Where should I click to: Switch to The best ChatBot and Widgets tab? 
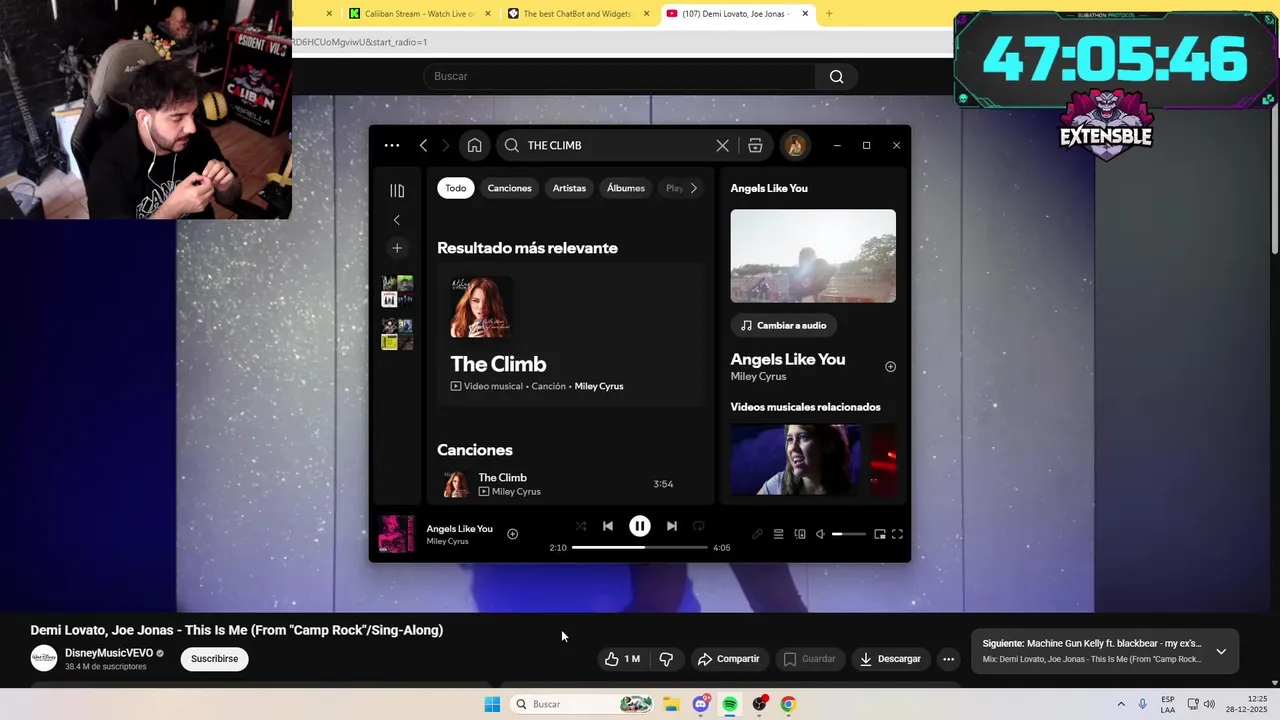pos(579,14)
